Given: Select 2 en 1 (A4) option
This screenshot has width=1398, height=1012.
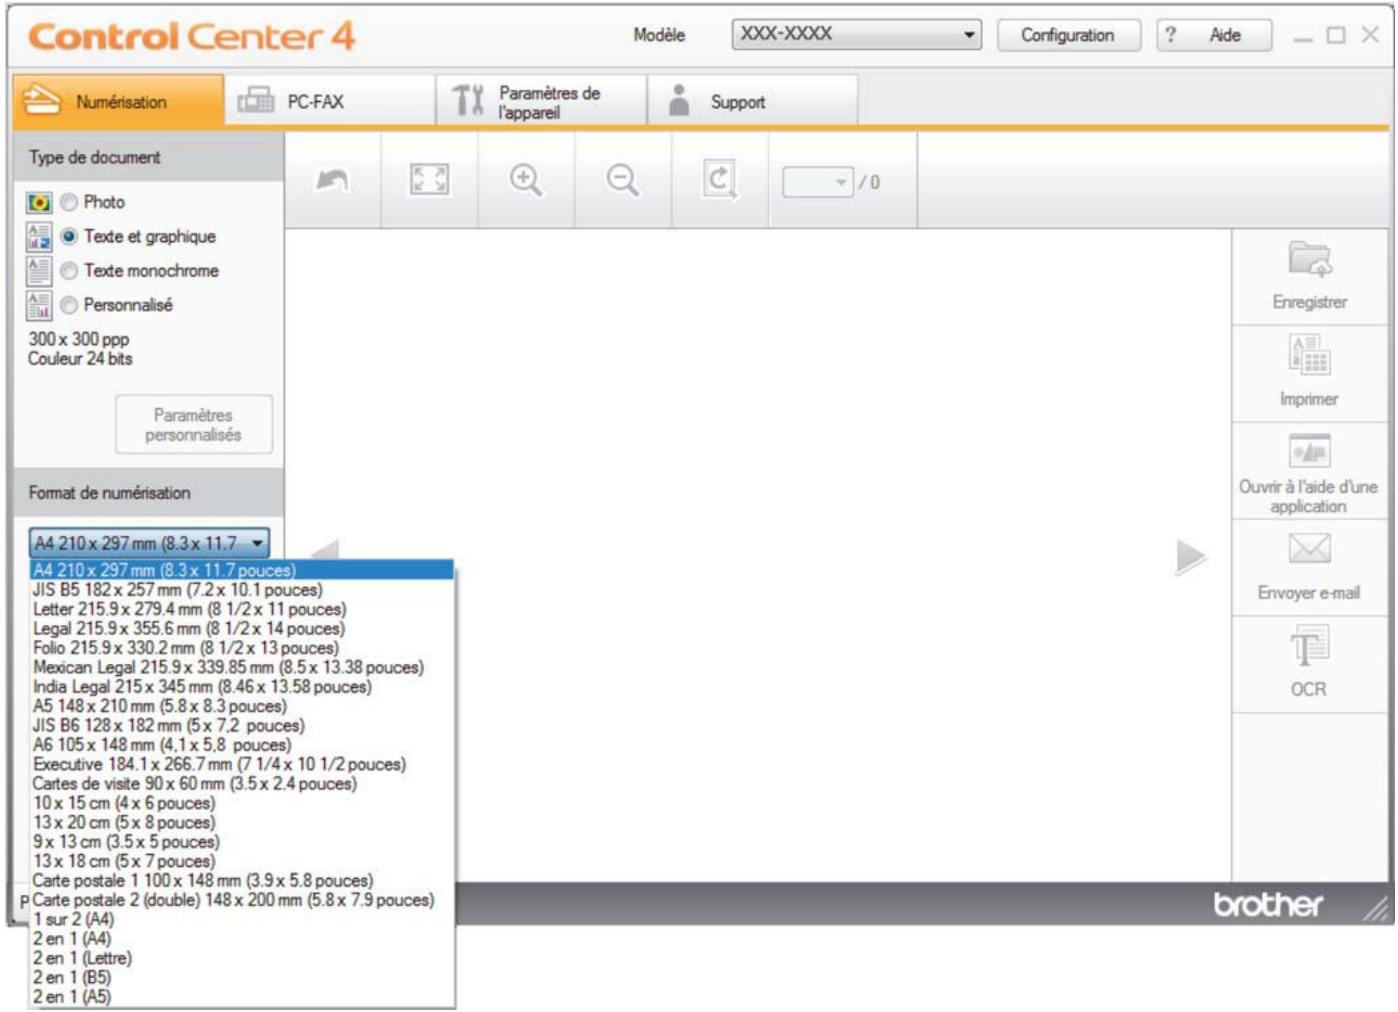Looking at the screenshot, I should pos(241,939).
